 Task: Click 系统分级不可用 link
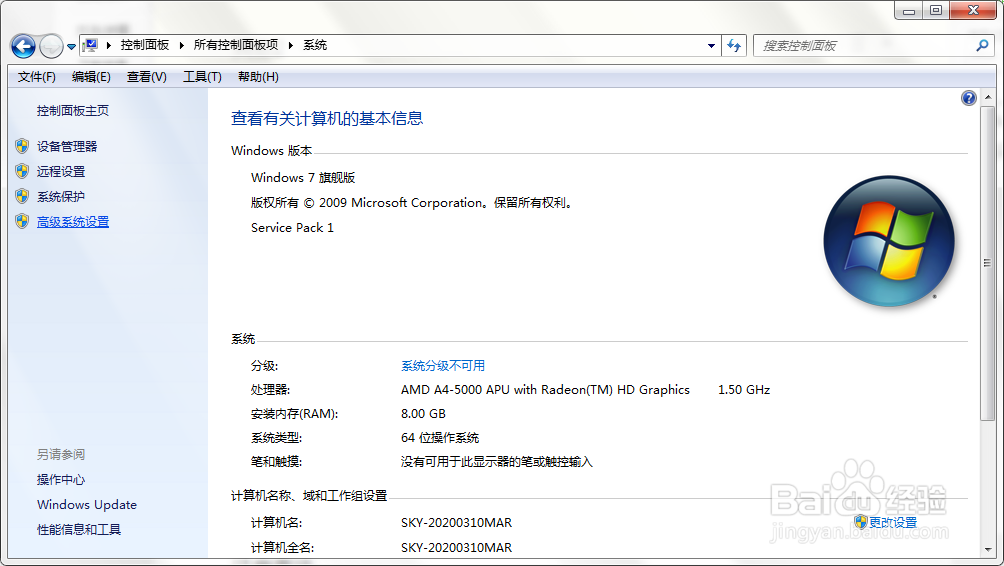pyautogui.click(x=443, y=366)
